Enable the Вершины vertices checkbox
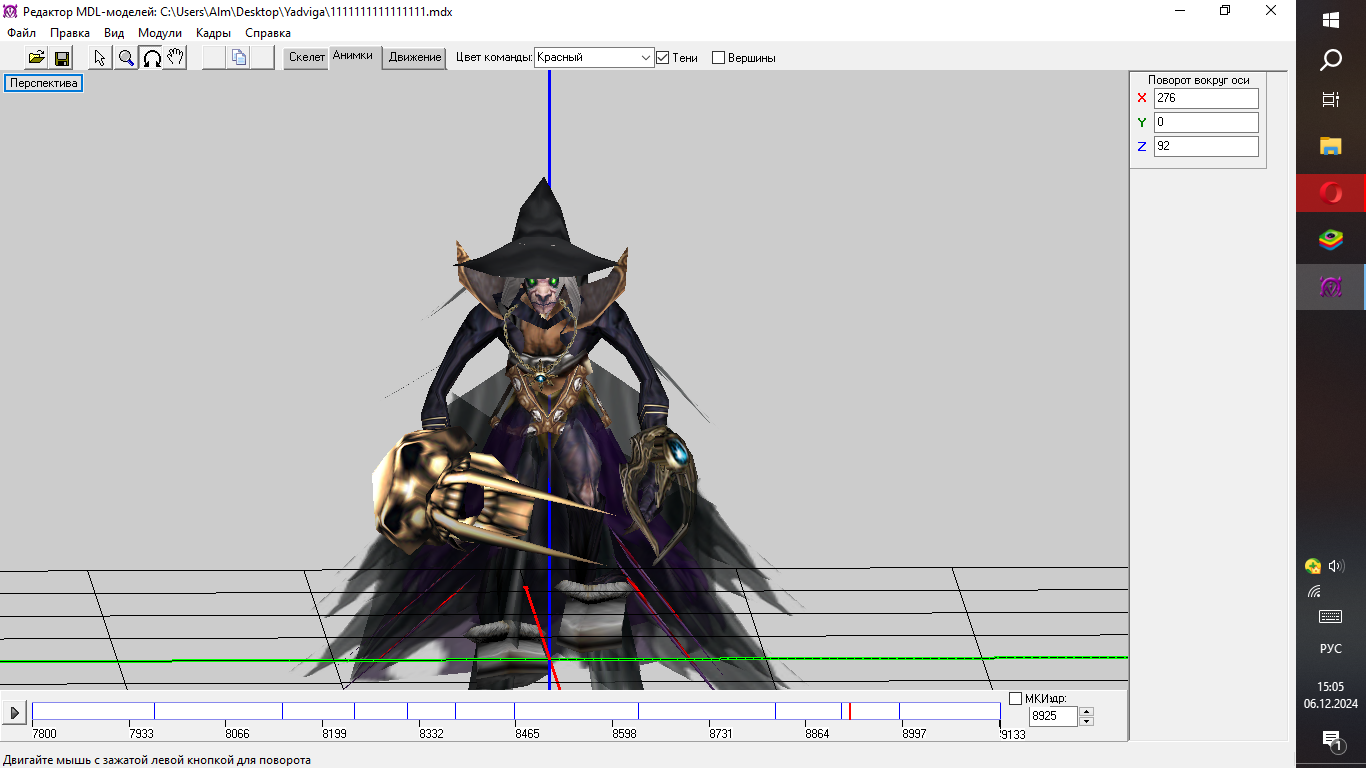 tap(718, 58)
